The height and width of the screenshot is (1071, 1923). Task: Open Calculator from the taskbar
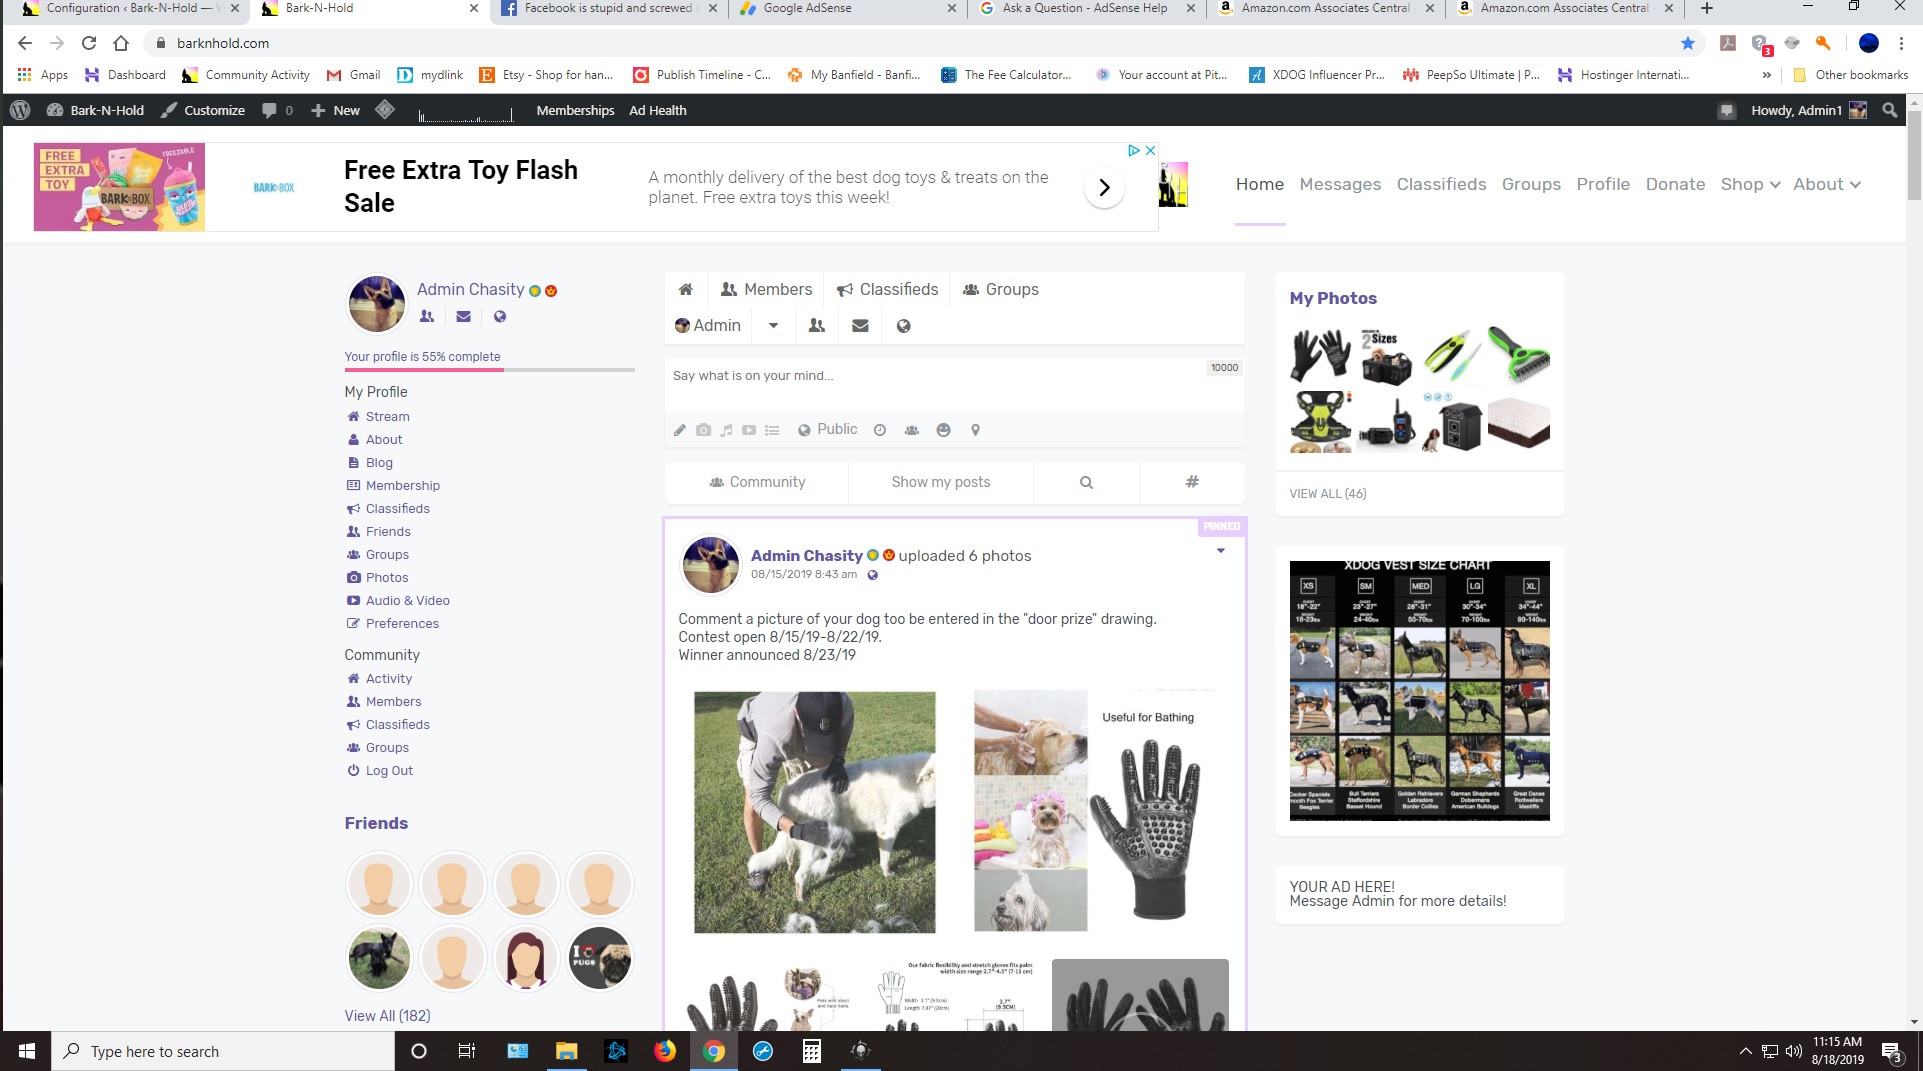pos(812,1051)
